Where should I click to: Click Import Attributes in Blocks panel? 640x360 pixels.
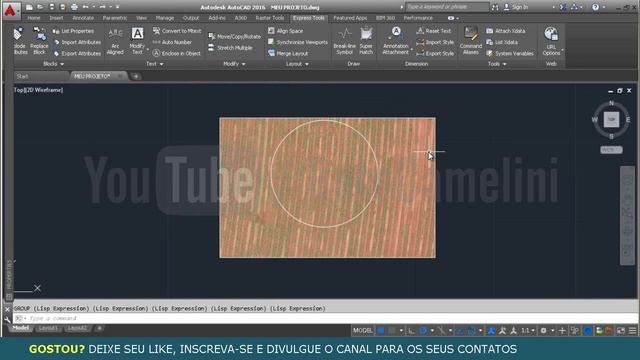coord(77,42)
